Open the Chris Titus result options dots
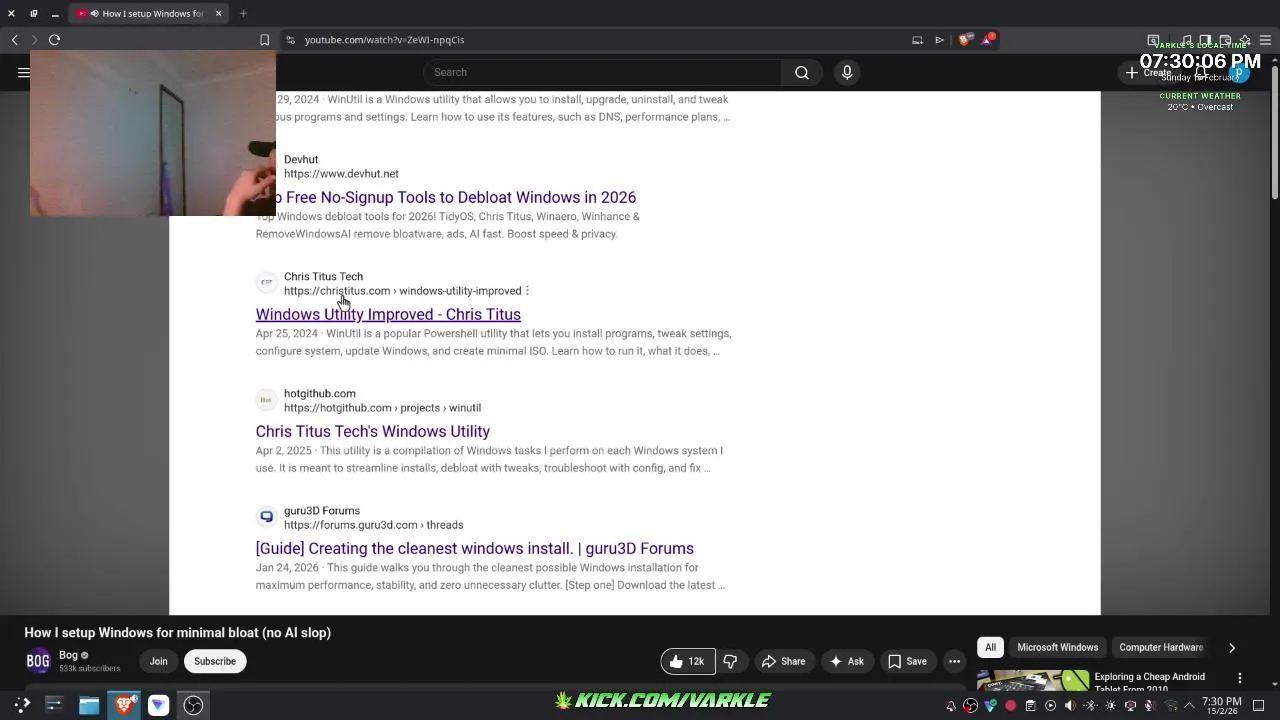This screenshot has height=720, width=1280. pos(527,291)
